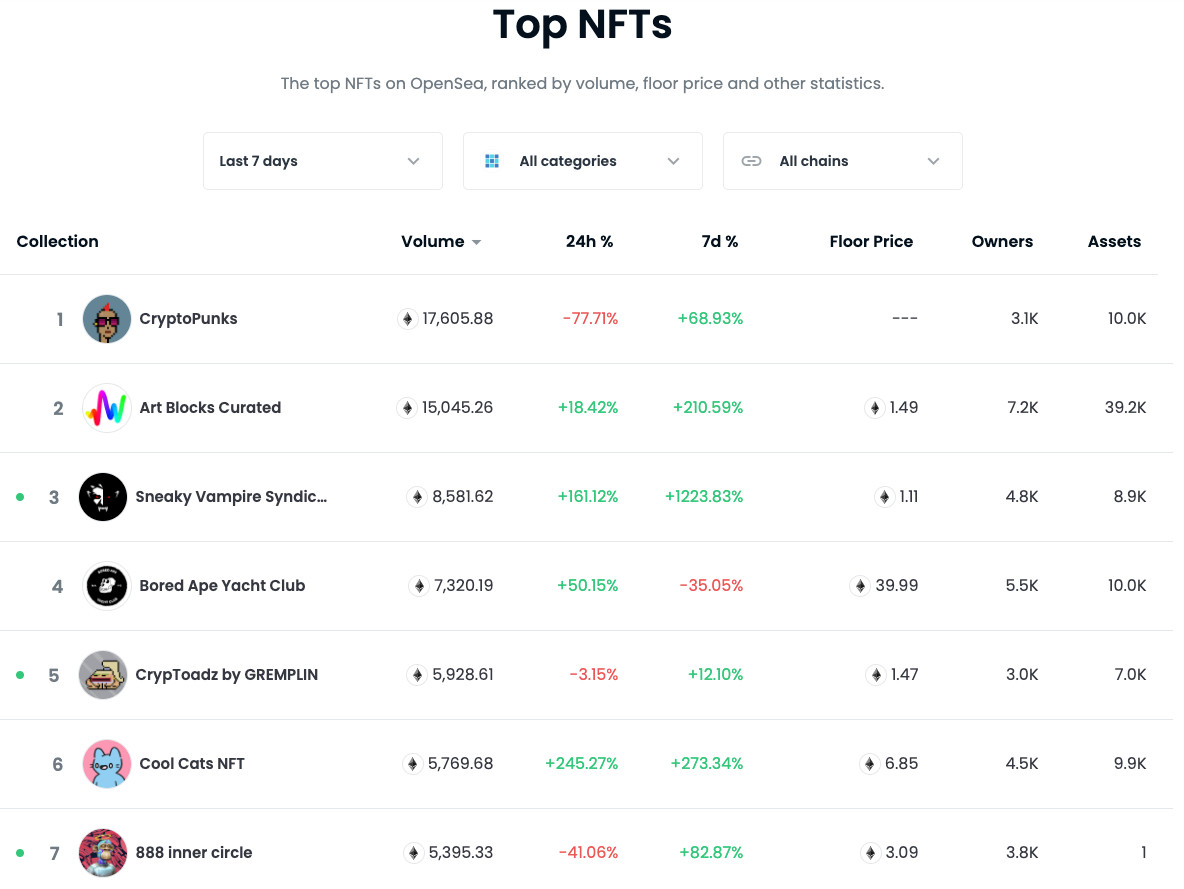Click the Bored Ape Yacht Club logo

coord(106,586)
